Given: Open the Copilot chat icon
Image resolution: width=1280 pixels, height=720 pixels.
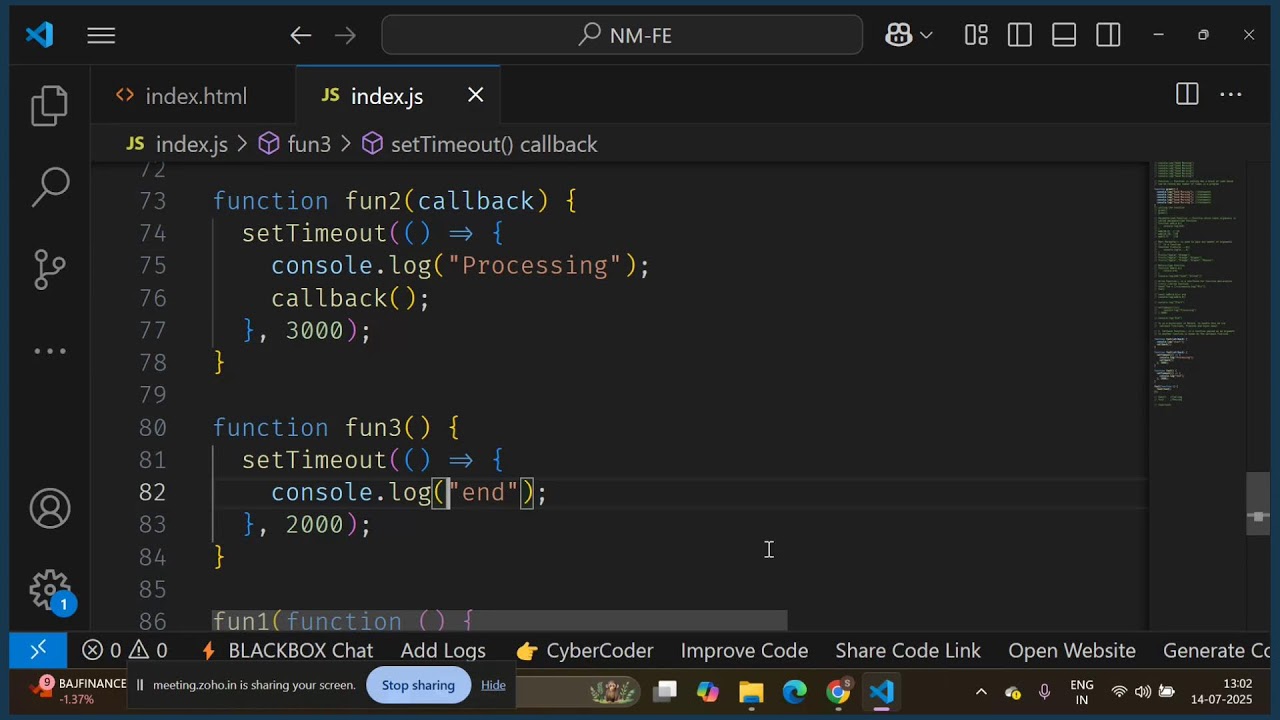Looking at the screenshot, I should coord(899,35).
